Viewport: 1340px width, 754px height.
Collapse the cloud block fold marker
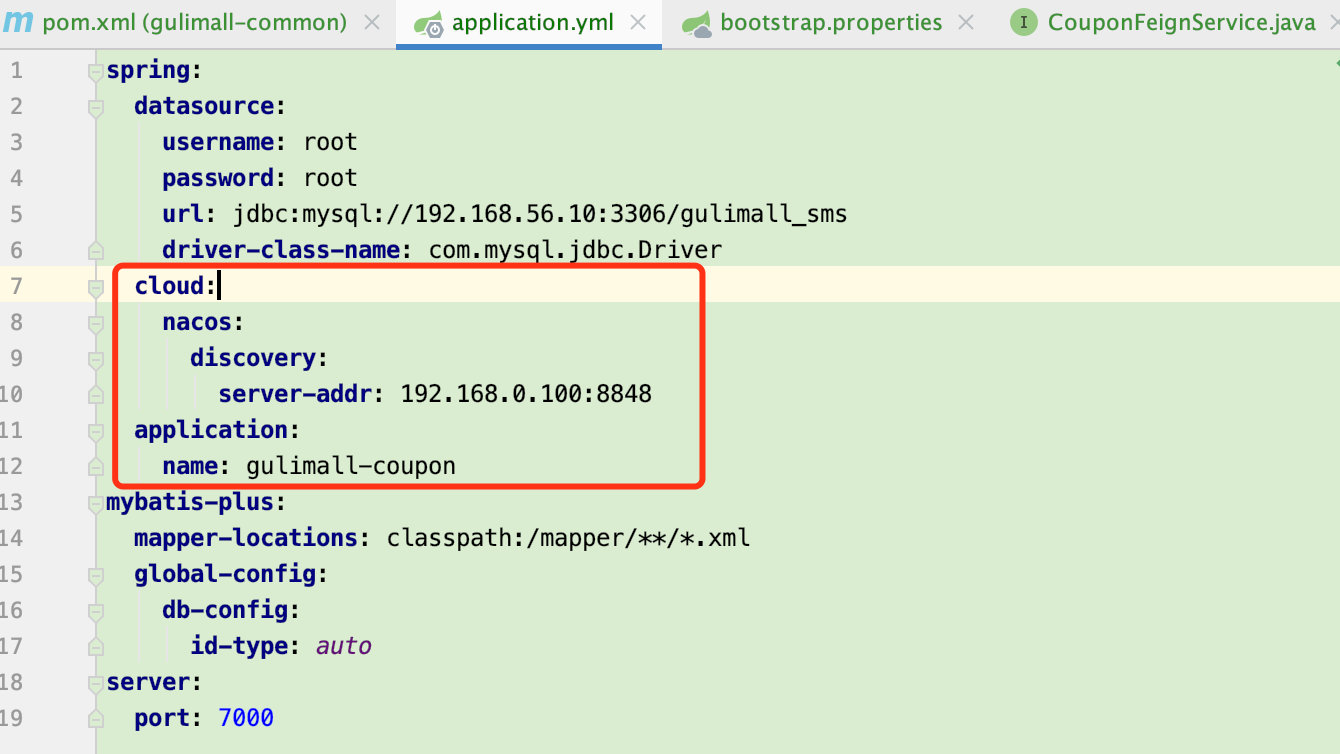(x=96, y=287)
